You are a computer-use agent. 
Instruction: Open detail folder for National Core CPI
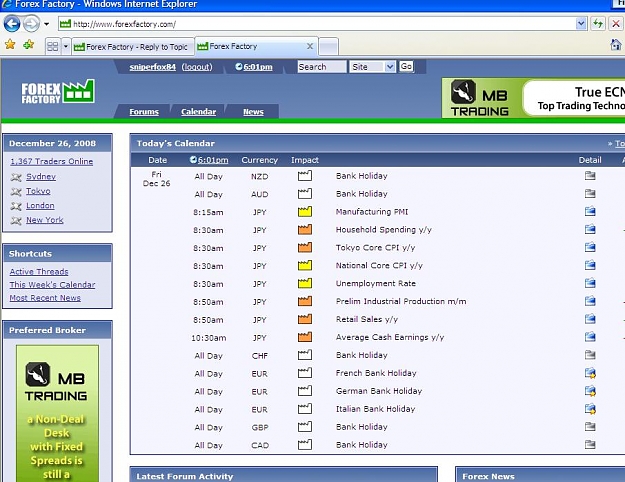[590, 265]
